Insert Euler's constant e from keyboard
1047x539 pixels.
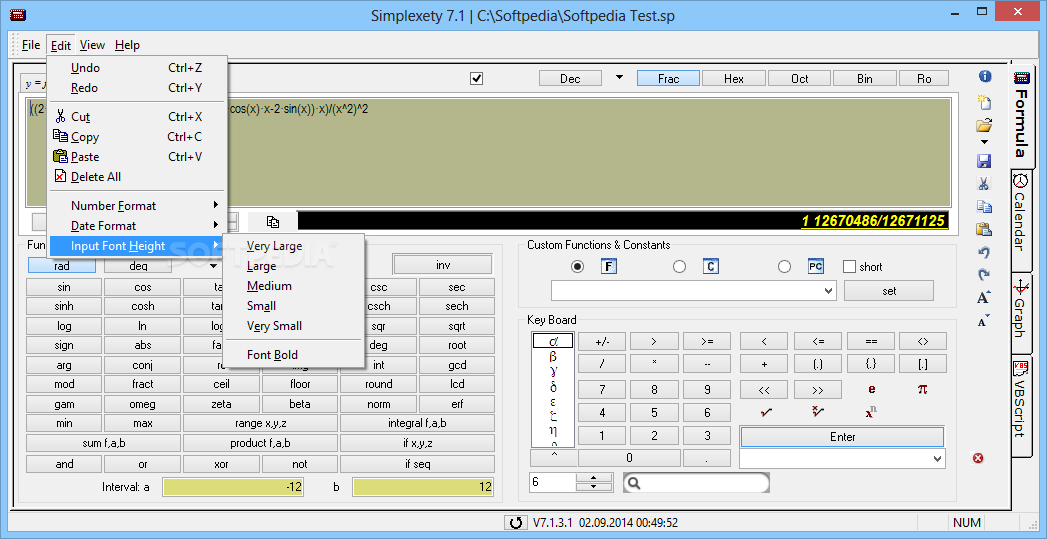pyautogui.click(x=871, y=389)
